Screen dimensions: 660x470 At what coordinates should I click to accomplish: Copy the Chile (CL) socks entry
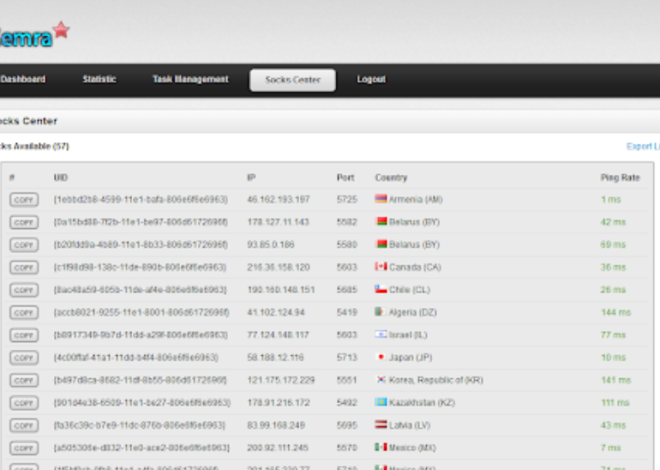tap(24, 290)
